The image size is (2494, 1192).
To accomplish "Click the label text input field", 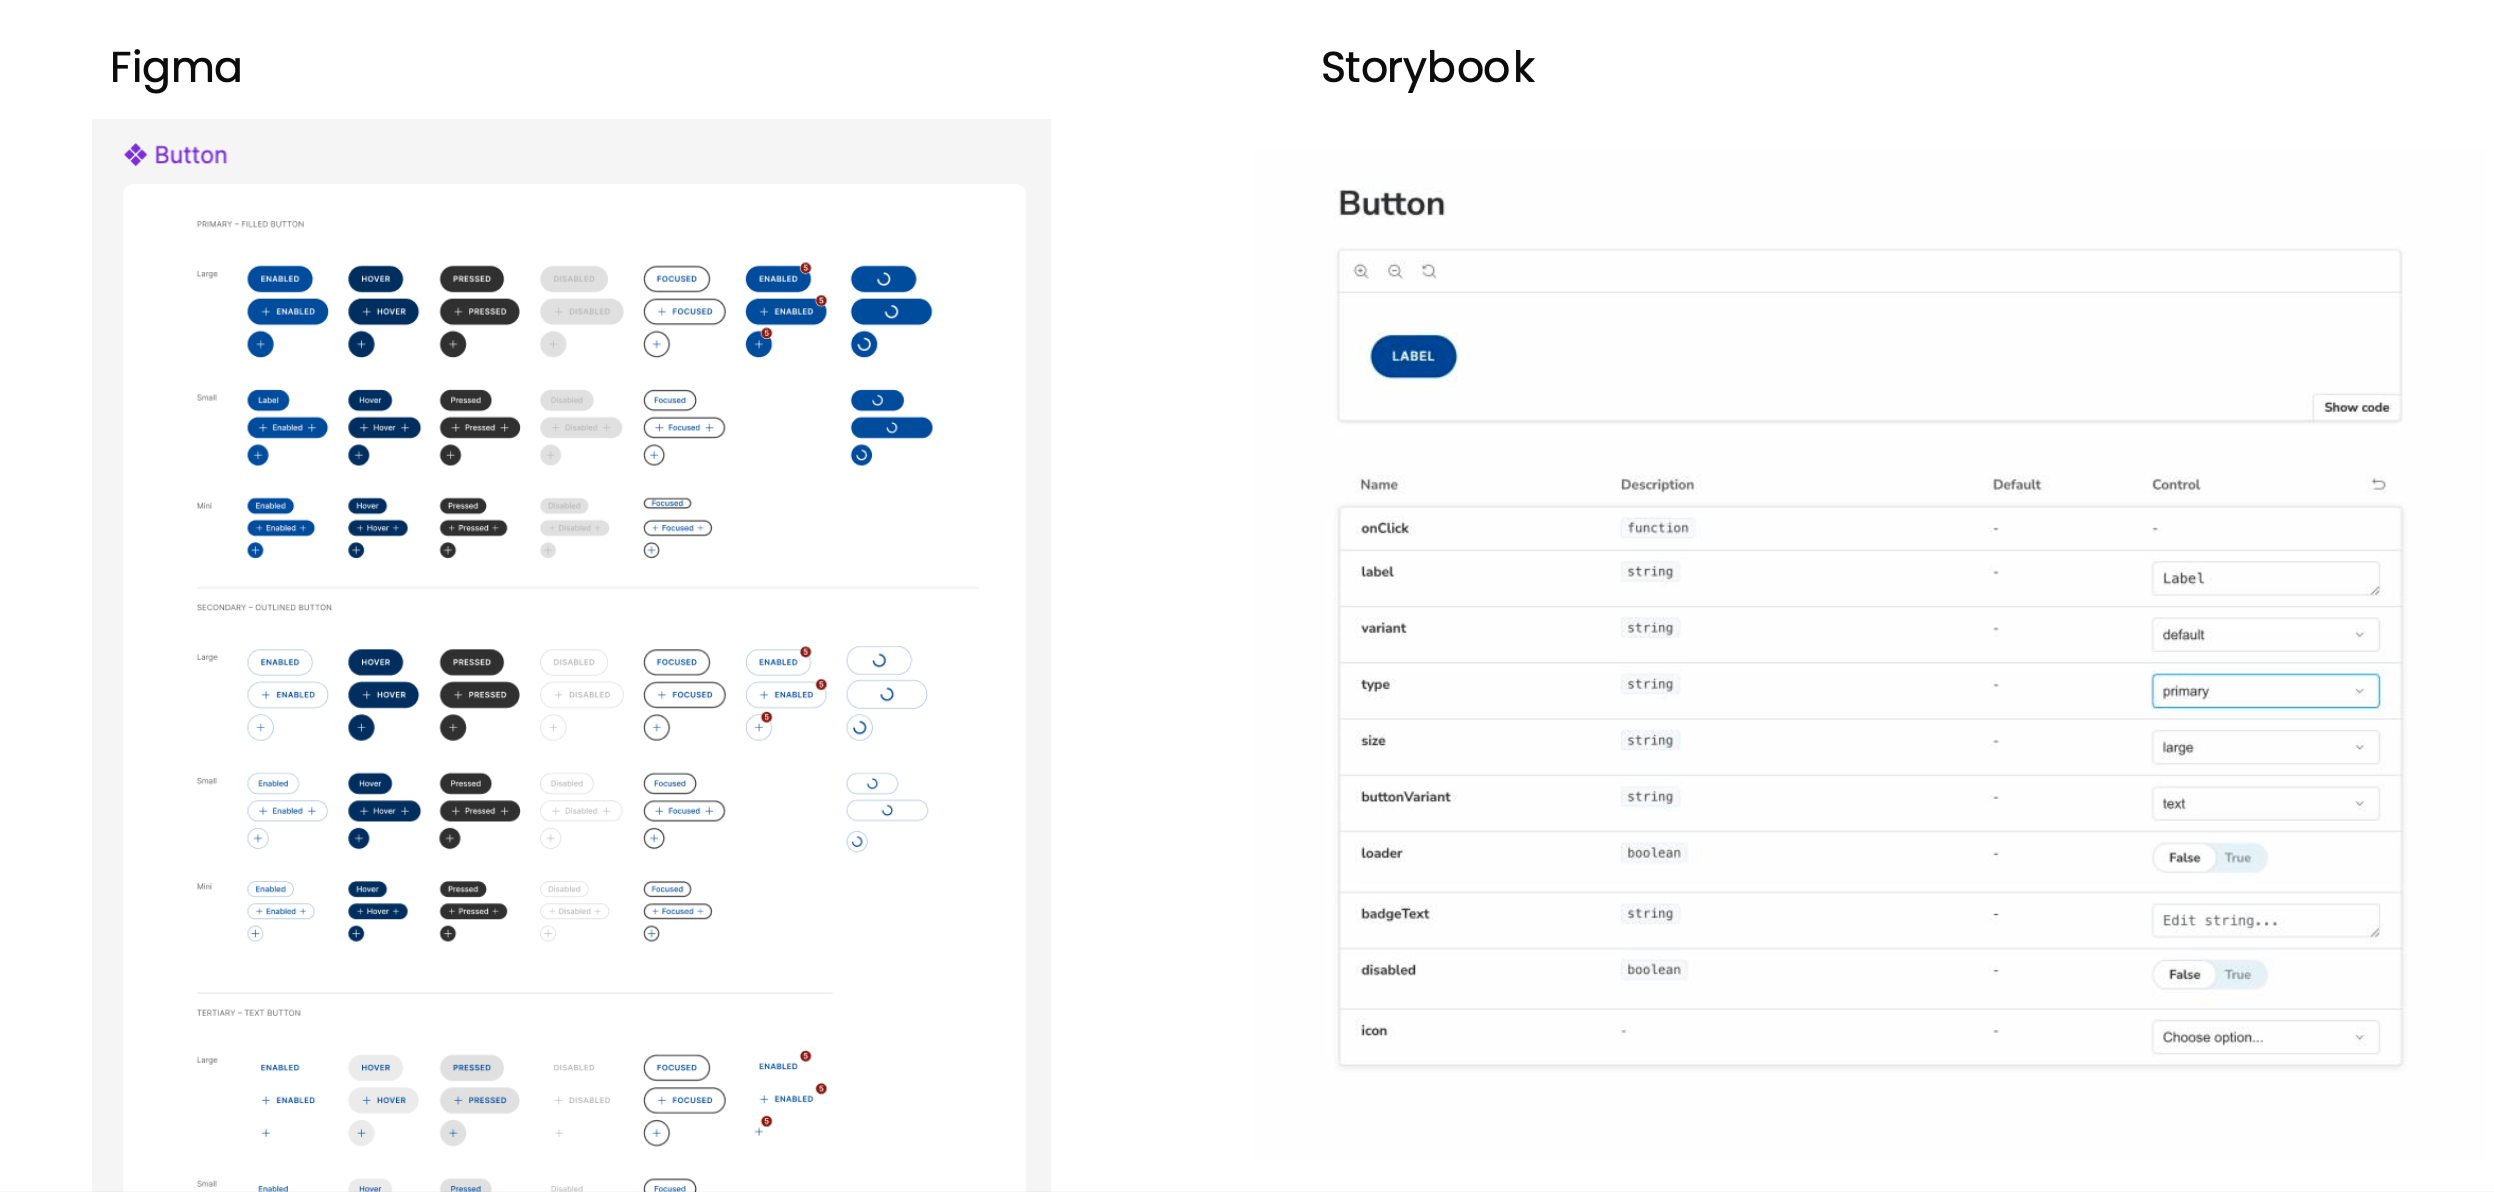I will [2265, 578].
